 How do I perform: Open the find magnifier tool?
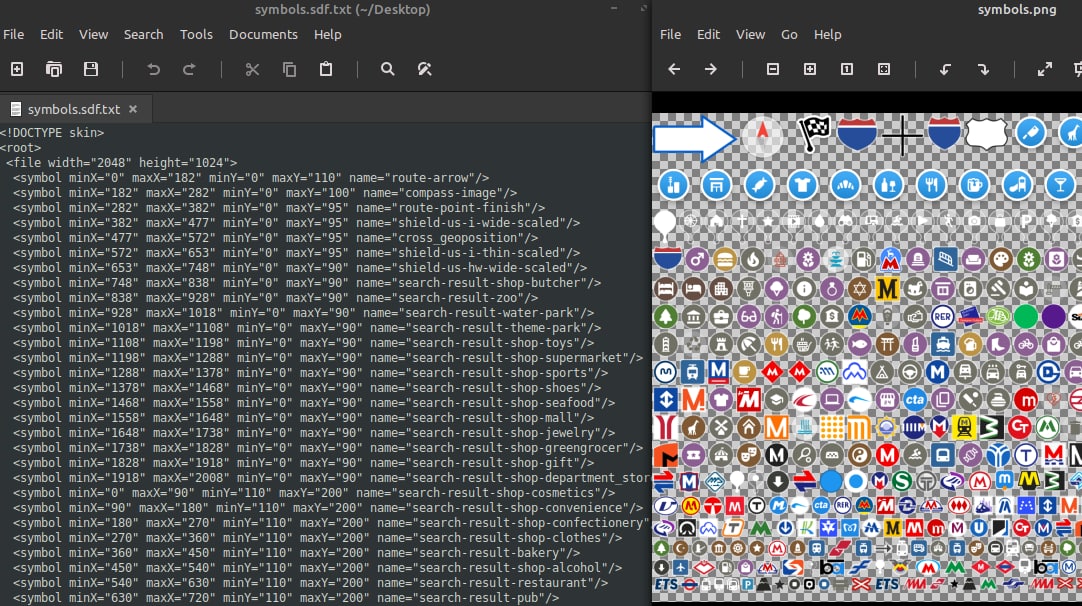[388, 69]
